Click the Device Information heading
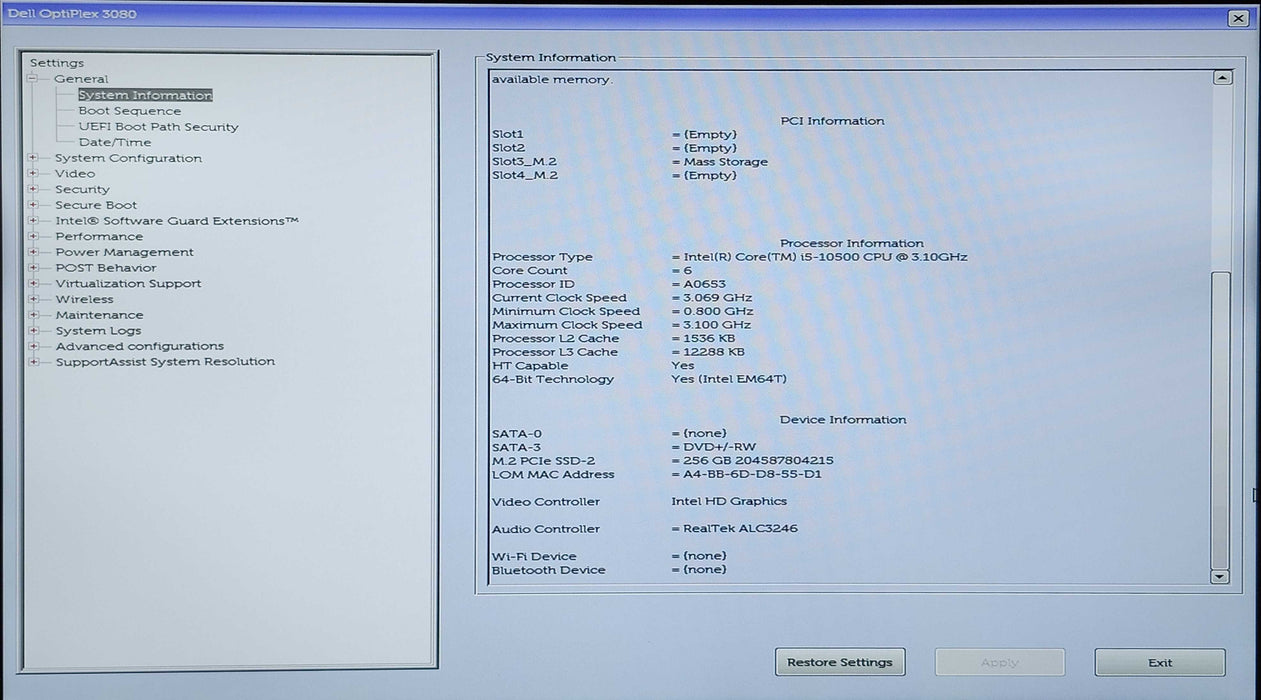1261x700 pixels. 843,420
